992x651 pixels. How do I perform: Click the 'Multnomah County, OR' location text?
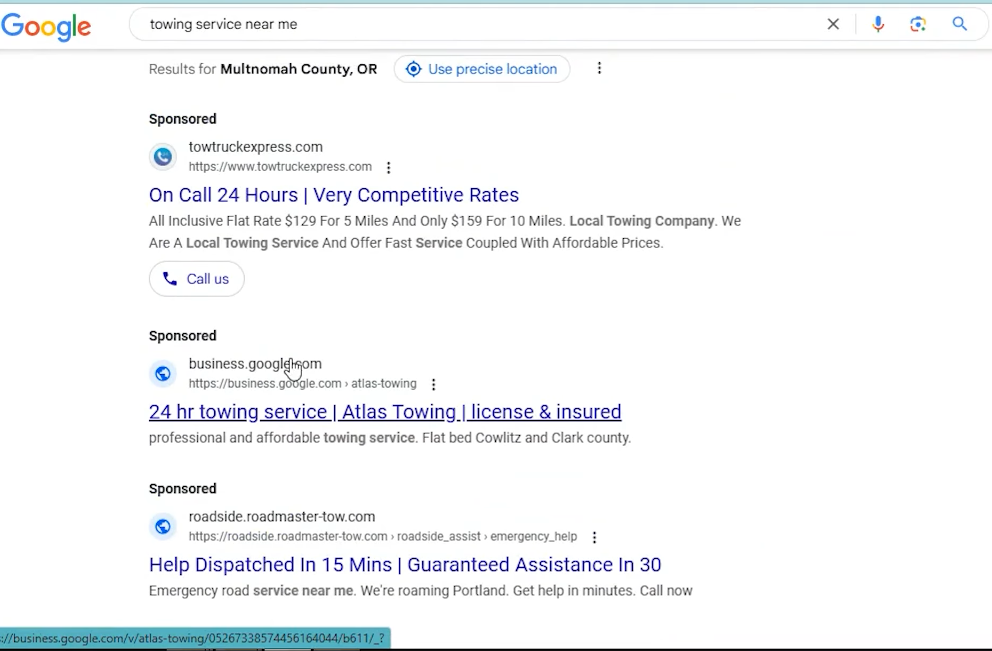tap(299, 69)
